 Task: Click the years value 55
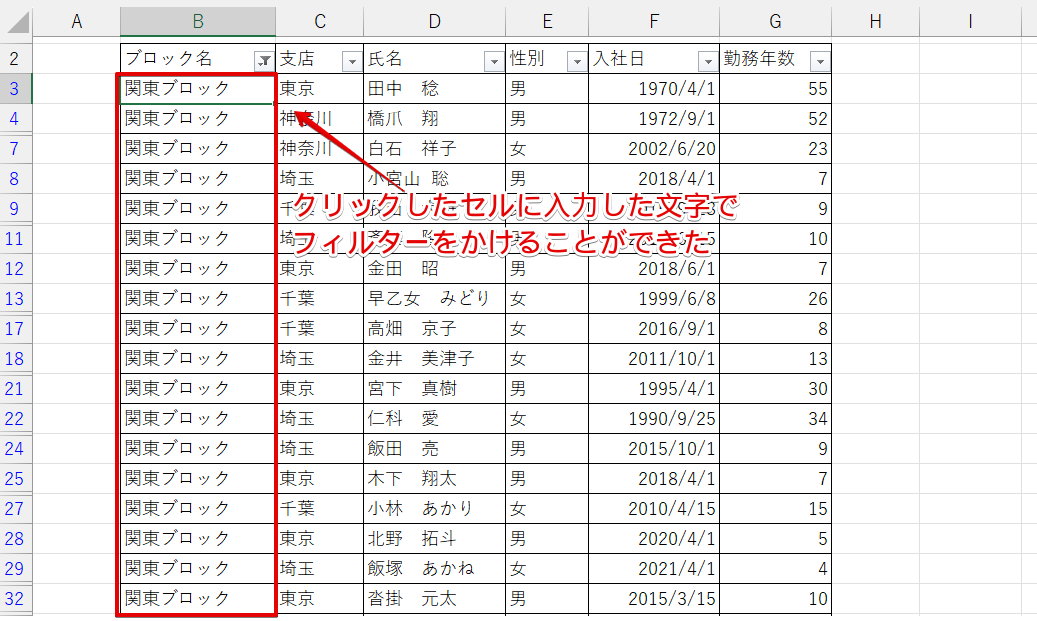(x=818, y=89)
